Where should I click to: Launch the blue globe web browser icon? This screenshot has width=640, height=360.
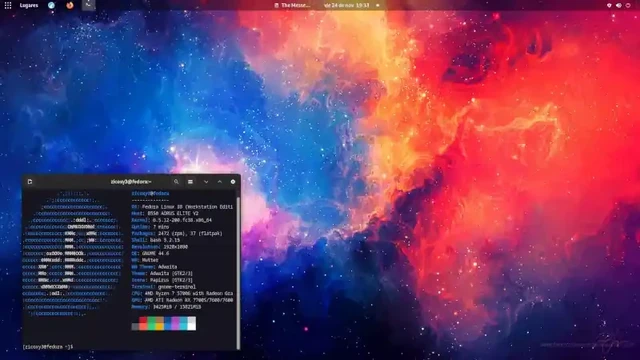pyautogui.click(x=51, y=5)
